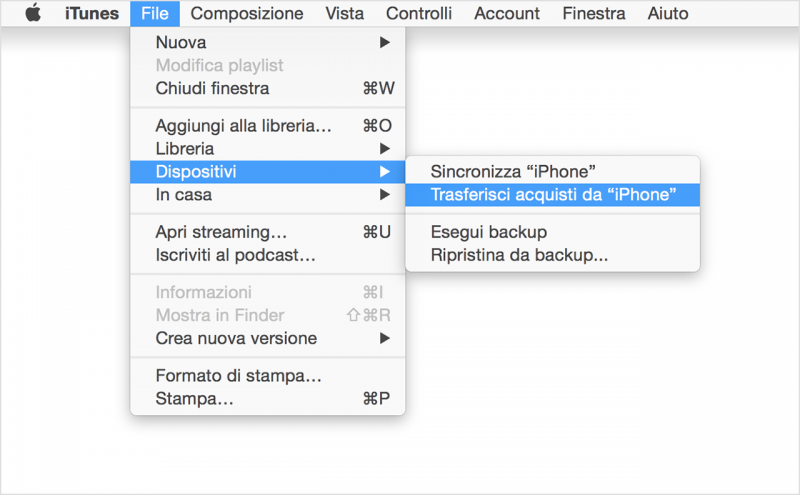Screen dimensions: 800x495
Task: Expand the Nuova submenu arrow
Action: (x=385, y=42)
